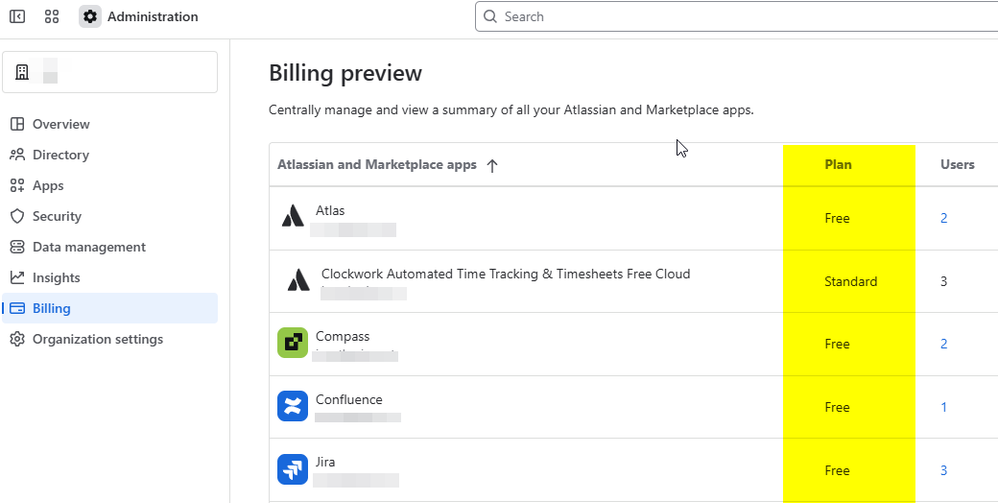
Task: Click the Clockwork users count 3
Action: 944,281
